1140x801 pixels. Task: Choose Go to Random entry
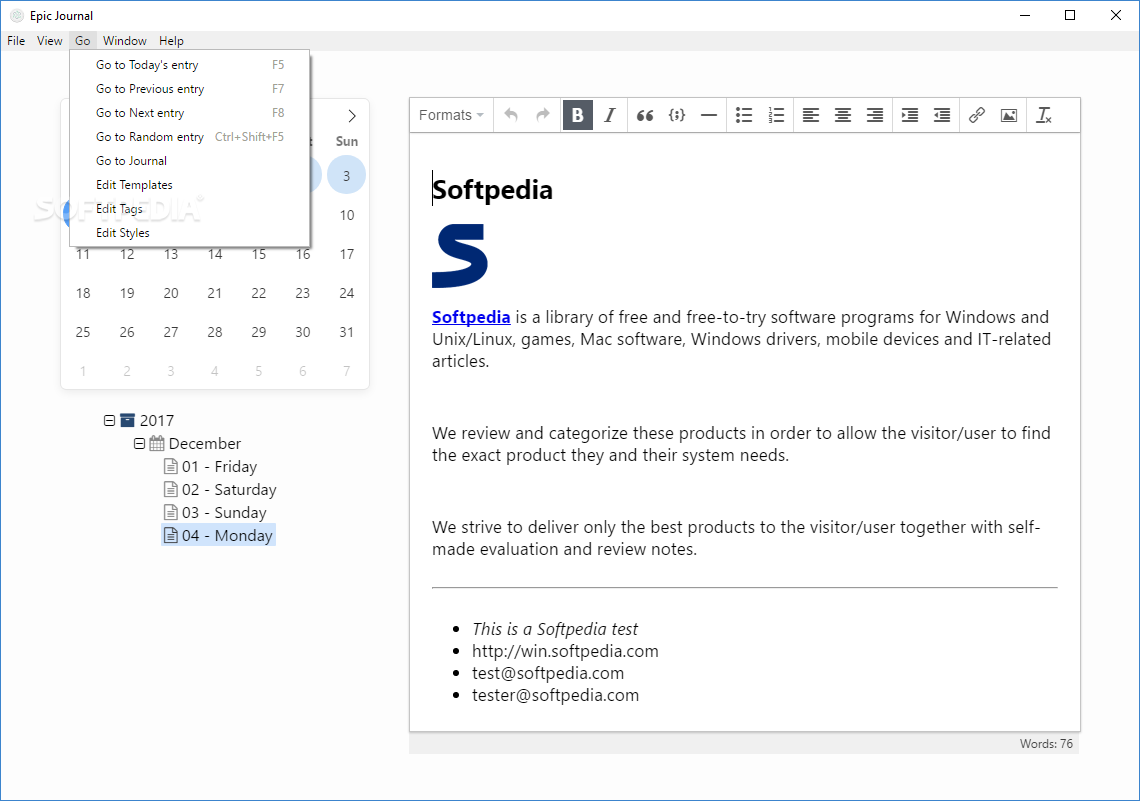[x=190, y=137]
